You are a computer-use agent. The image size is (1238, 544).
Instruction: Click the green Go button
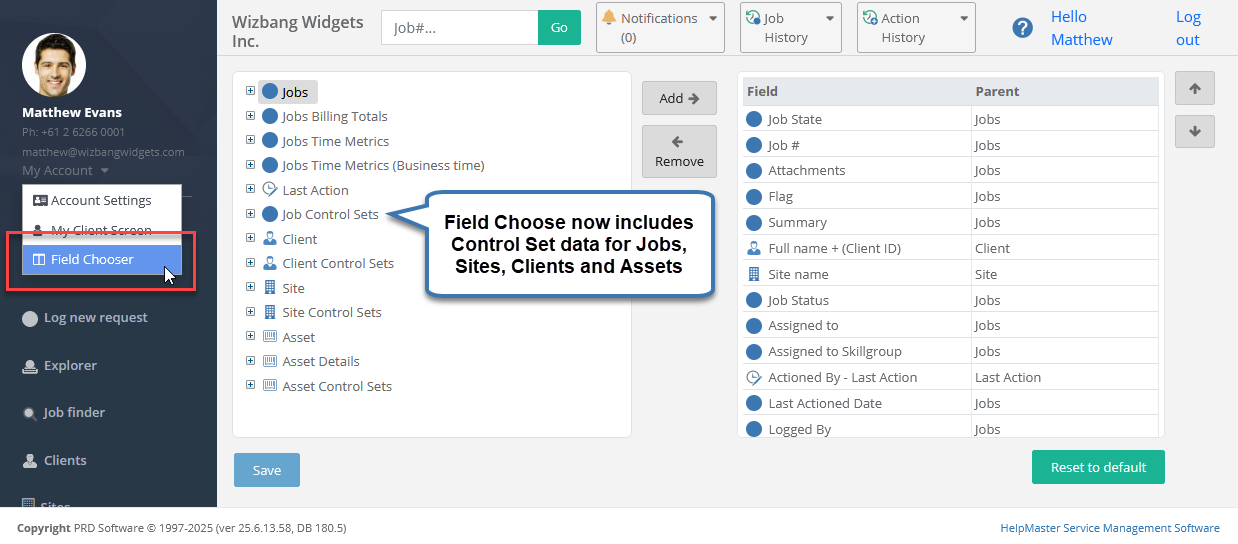559,28
